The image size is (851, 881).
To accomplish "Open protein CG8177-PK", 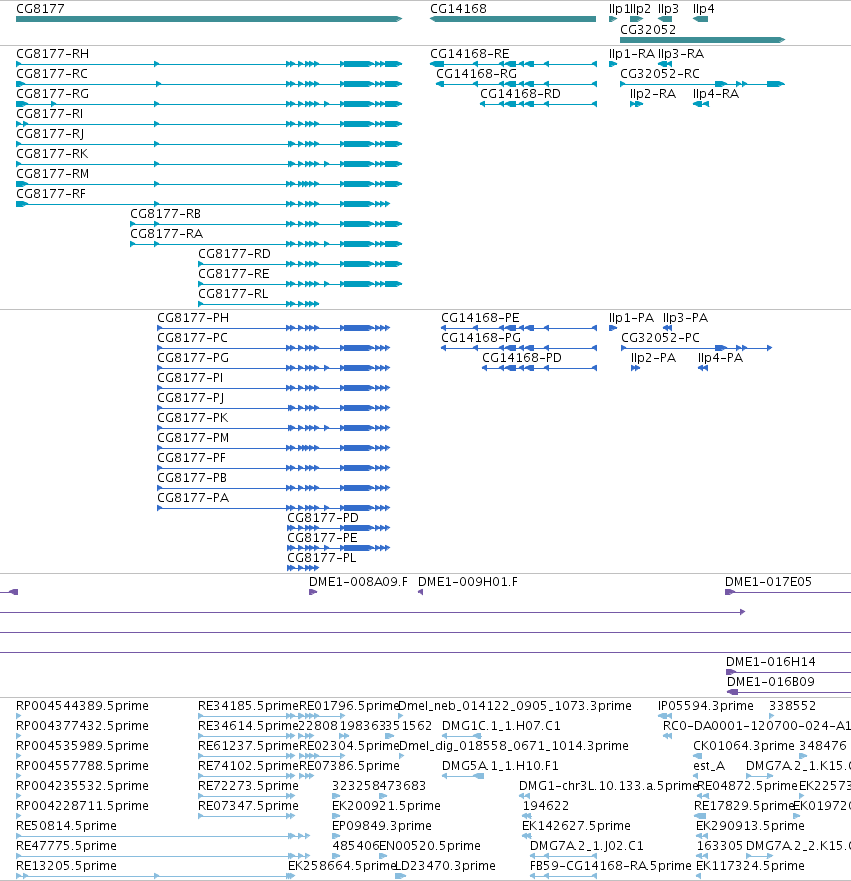I will pos(193,418).
